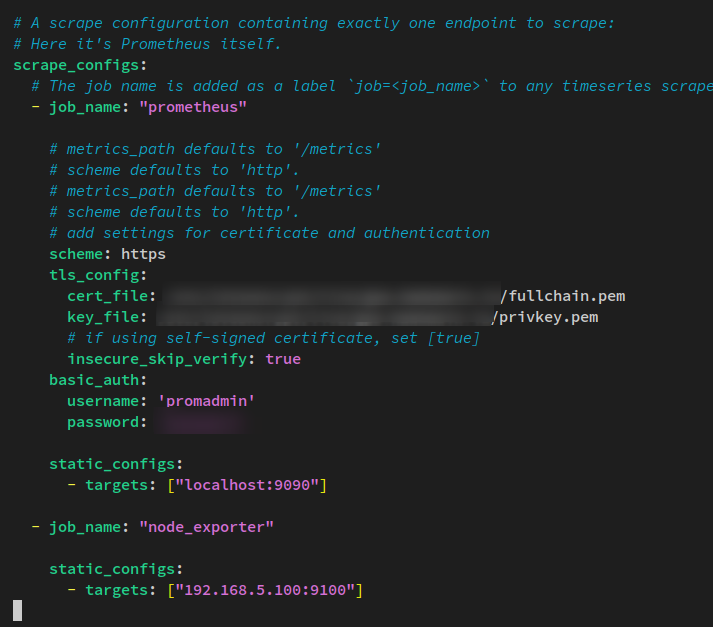This screenshot has width=713, height=627.
Task: Click the '/fullchain.pem' path ending
Action: pos(562,296)
